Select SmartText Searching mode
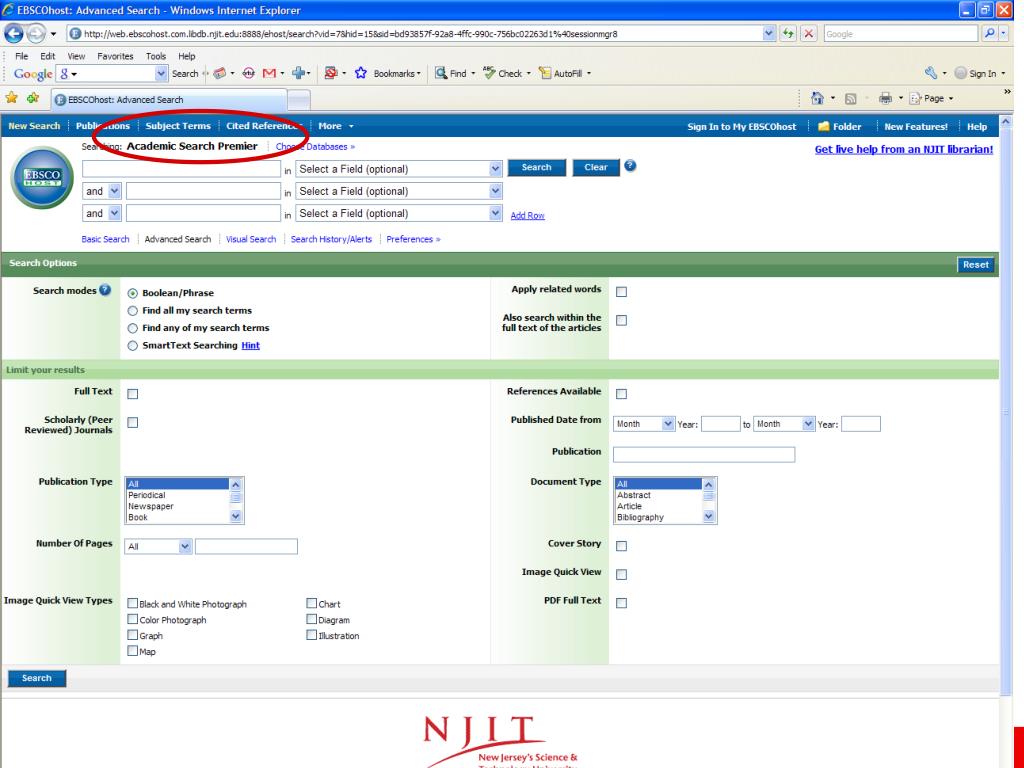Image resolution: width=1024 pixels, height=768 pixels. (133, 346)
